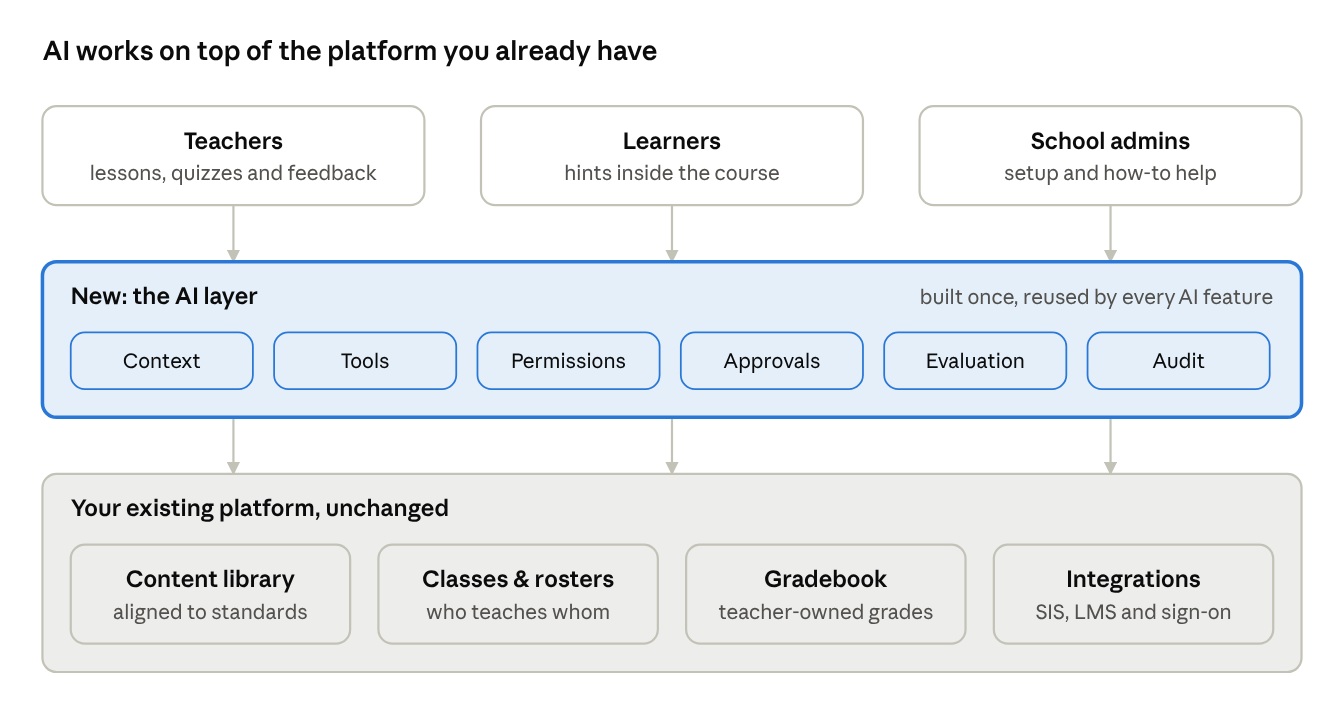
Task: Select the Audit pill
Action: click(1178, 361)
